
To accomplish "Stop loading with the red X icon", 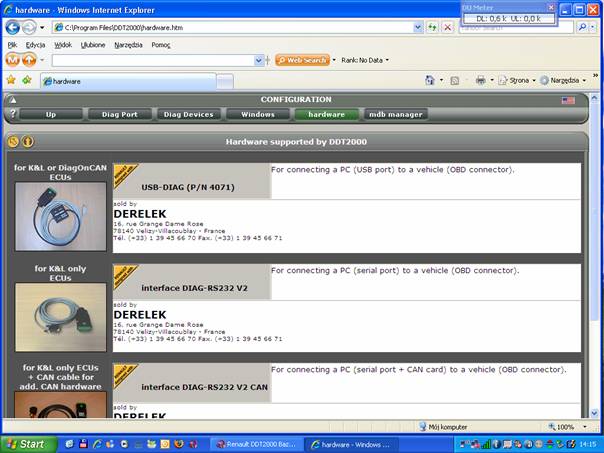I will pyautogui.click(x=447, y=27).
